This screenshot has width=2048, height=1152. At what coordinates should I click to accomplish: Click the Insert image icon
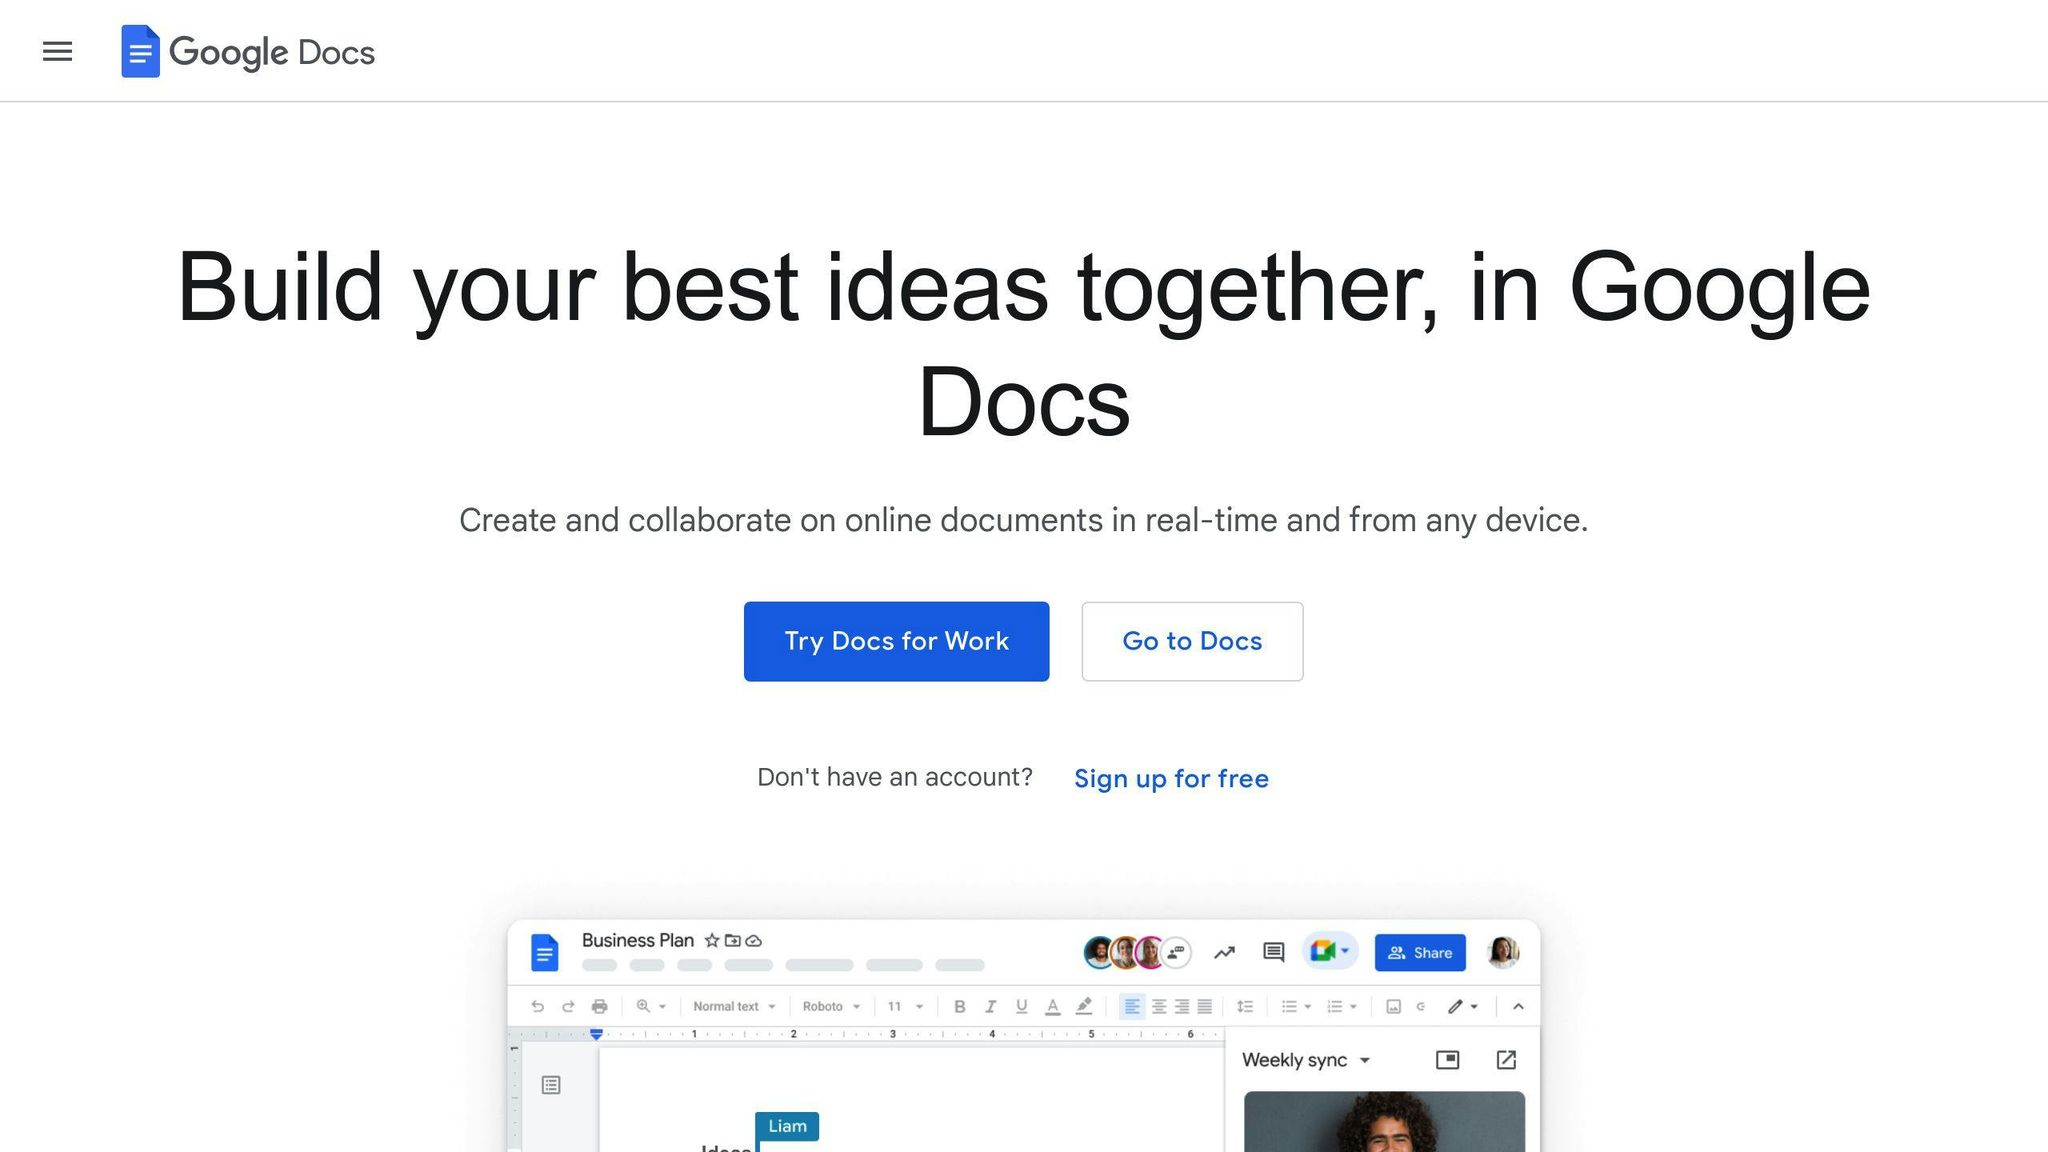[1393, 1006]
